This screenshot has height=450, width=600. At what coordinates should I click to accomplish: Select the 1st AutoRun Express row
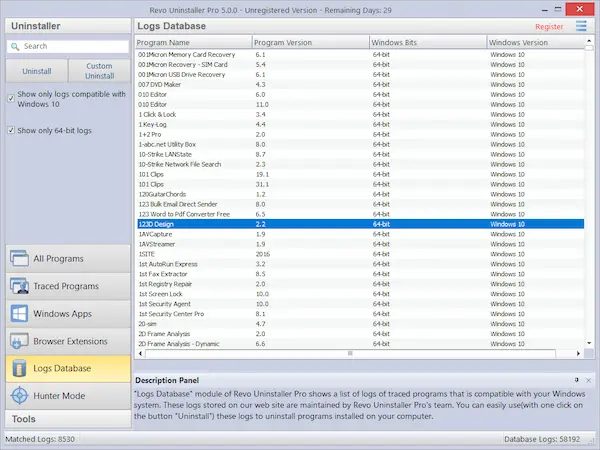(x=360, y=264)
